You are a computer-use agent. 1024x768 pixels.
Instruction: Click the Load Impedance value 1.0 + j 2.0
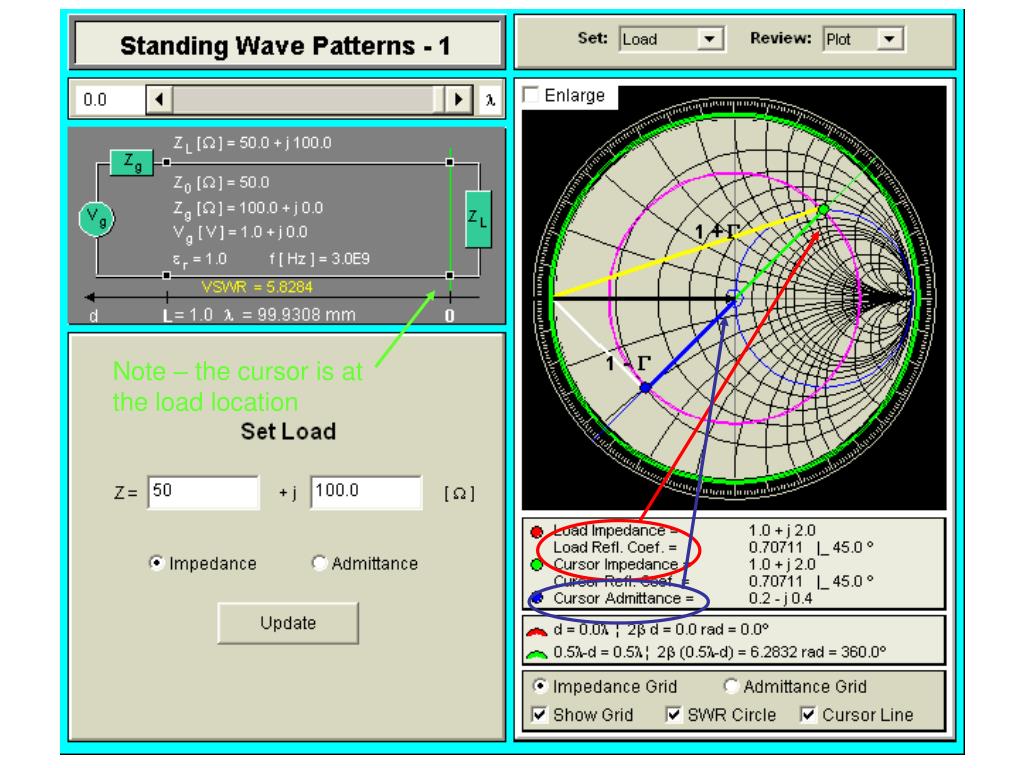[782, 530]
